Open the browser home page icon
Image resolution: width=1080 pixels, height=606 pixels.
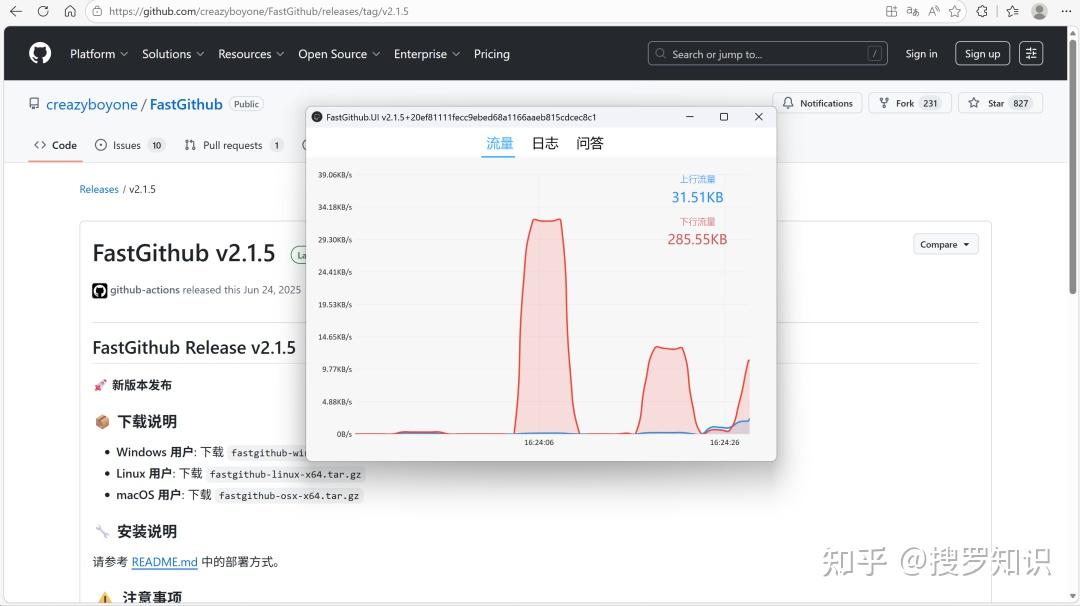(70, 11)
